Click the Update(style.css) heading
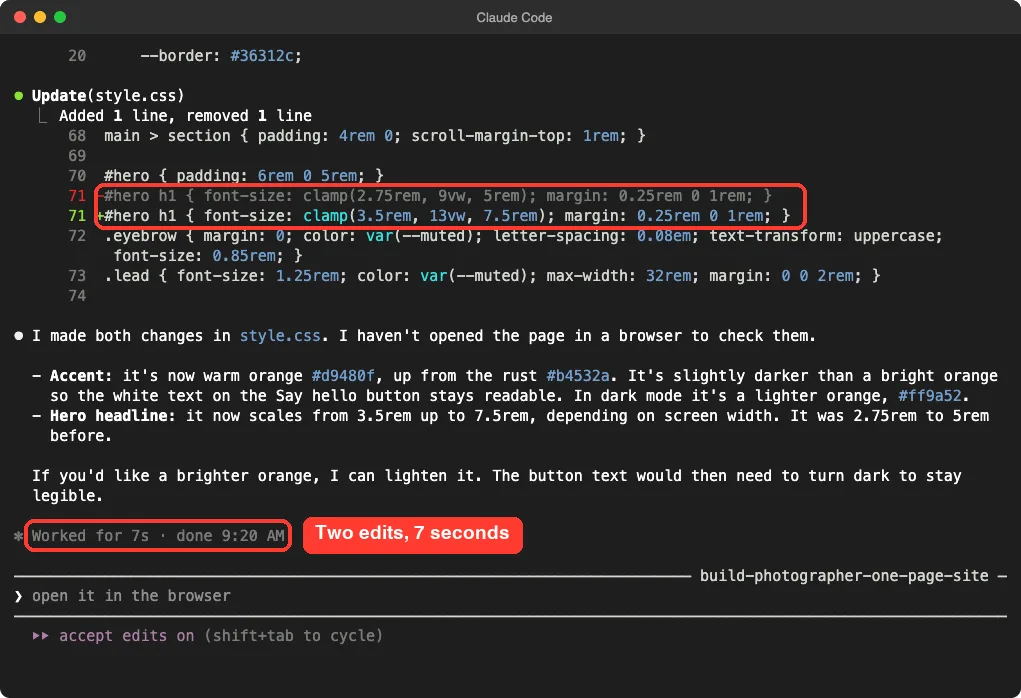This screenshot has height=698, width=1021. coord(108,96)
